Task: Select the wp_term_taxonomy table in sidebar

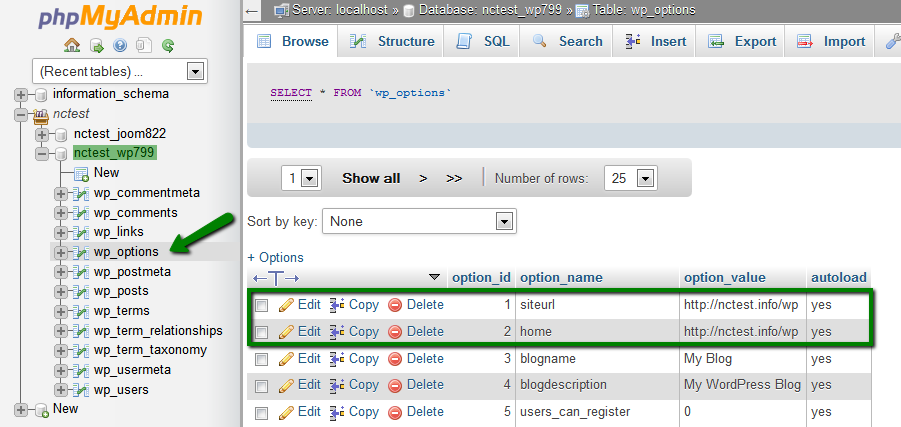Action: 151,350
